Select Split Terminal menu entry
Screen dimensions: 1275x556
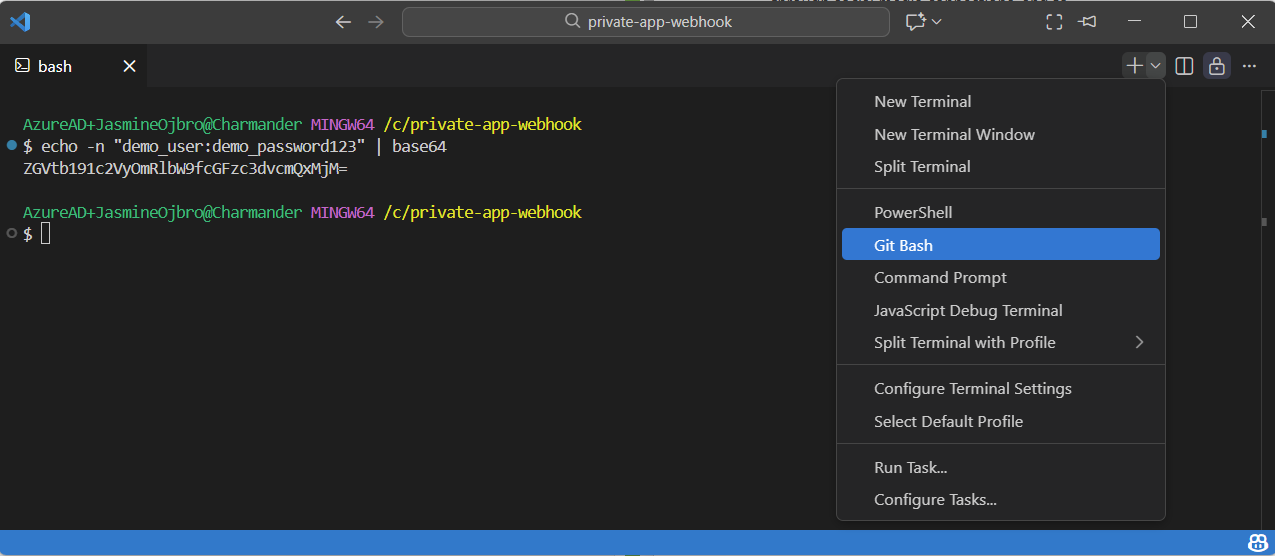point(1001,166)
